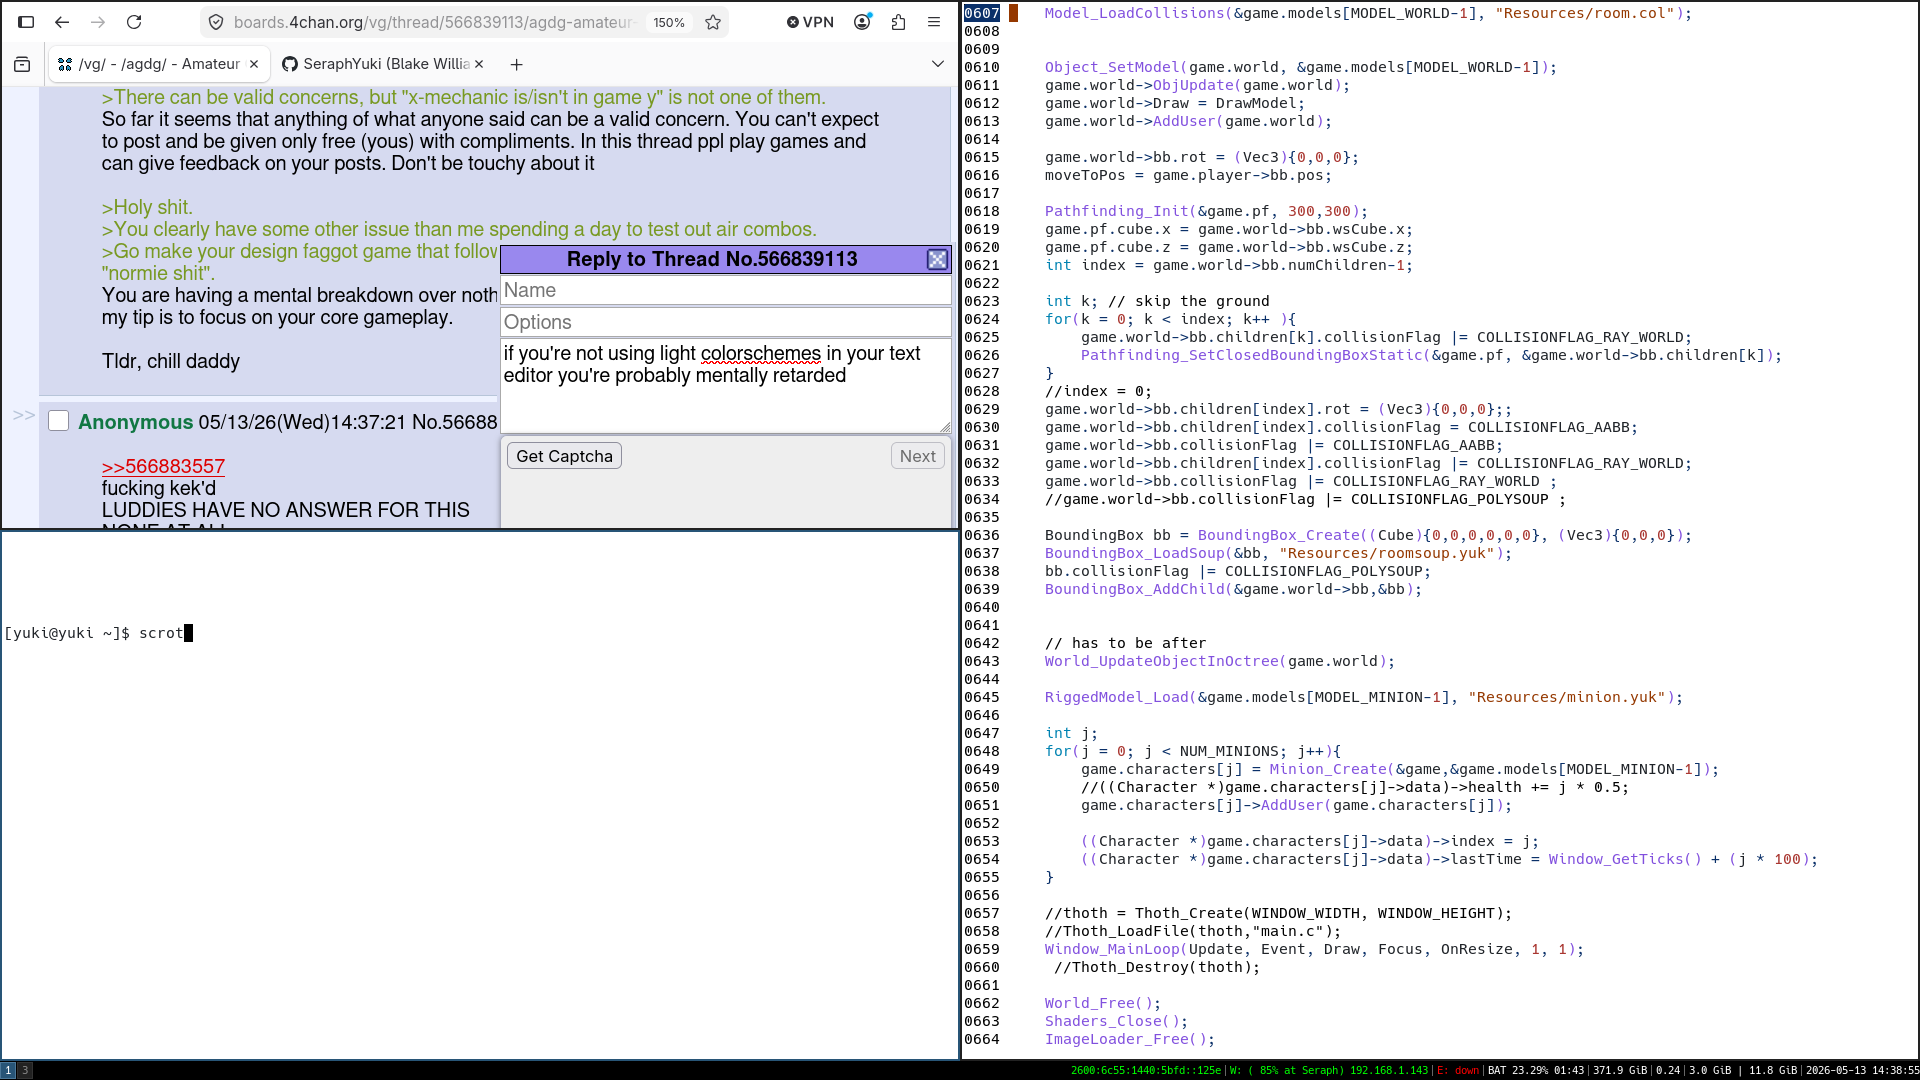1920x1080 pixels.
Task: Open a new tab with the plus button
Action: click(516, 64)
